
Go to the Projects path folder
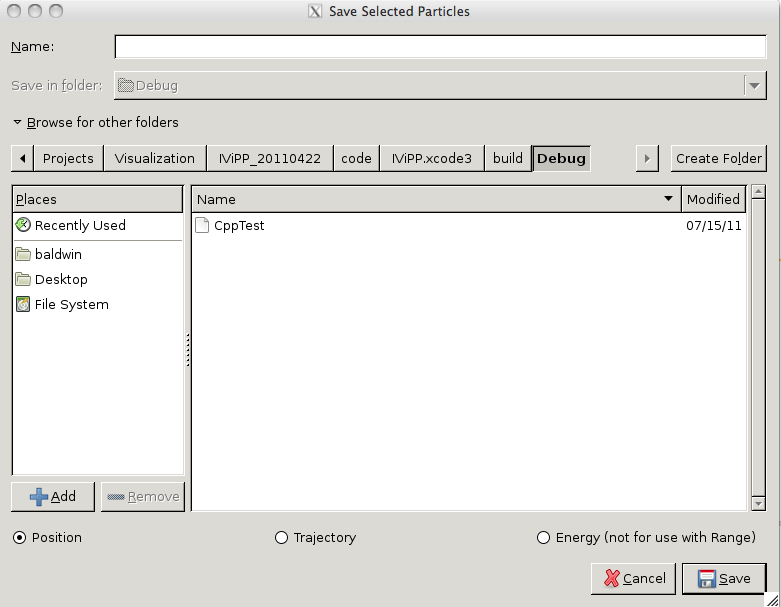tap(68, 158)
